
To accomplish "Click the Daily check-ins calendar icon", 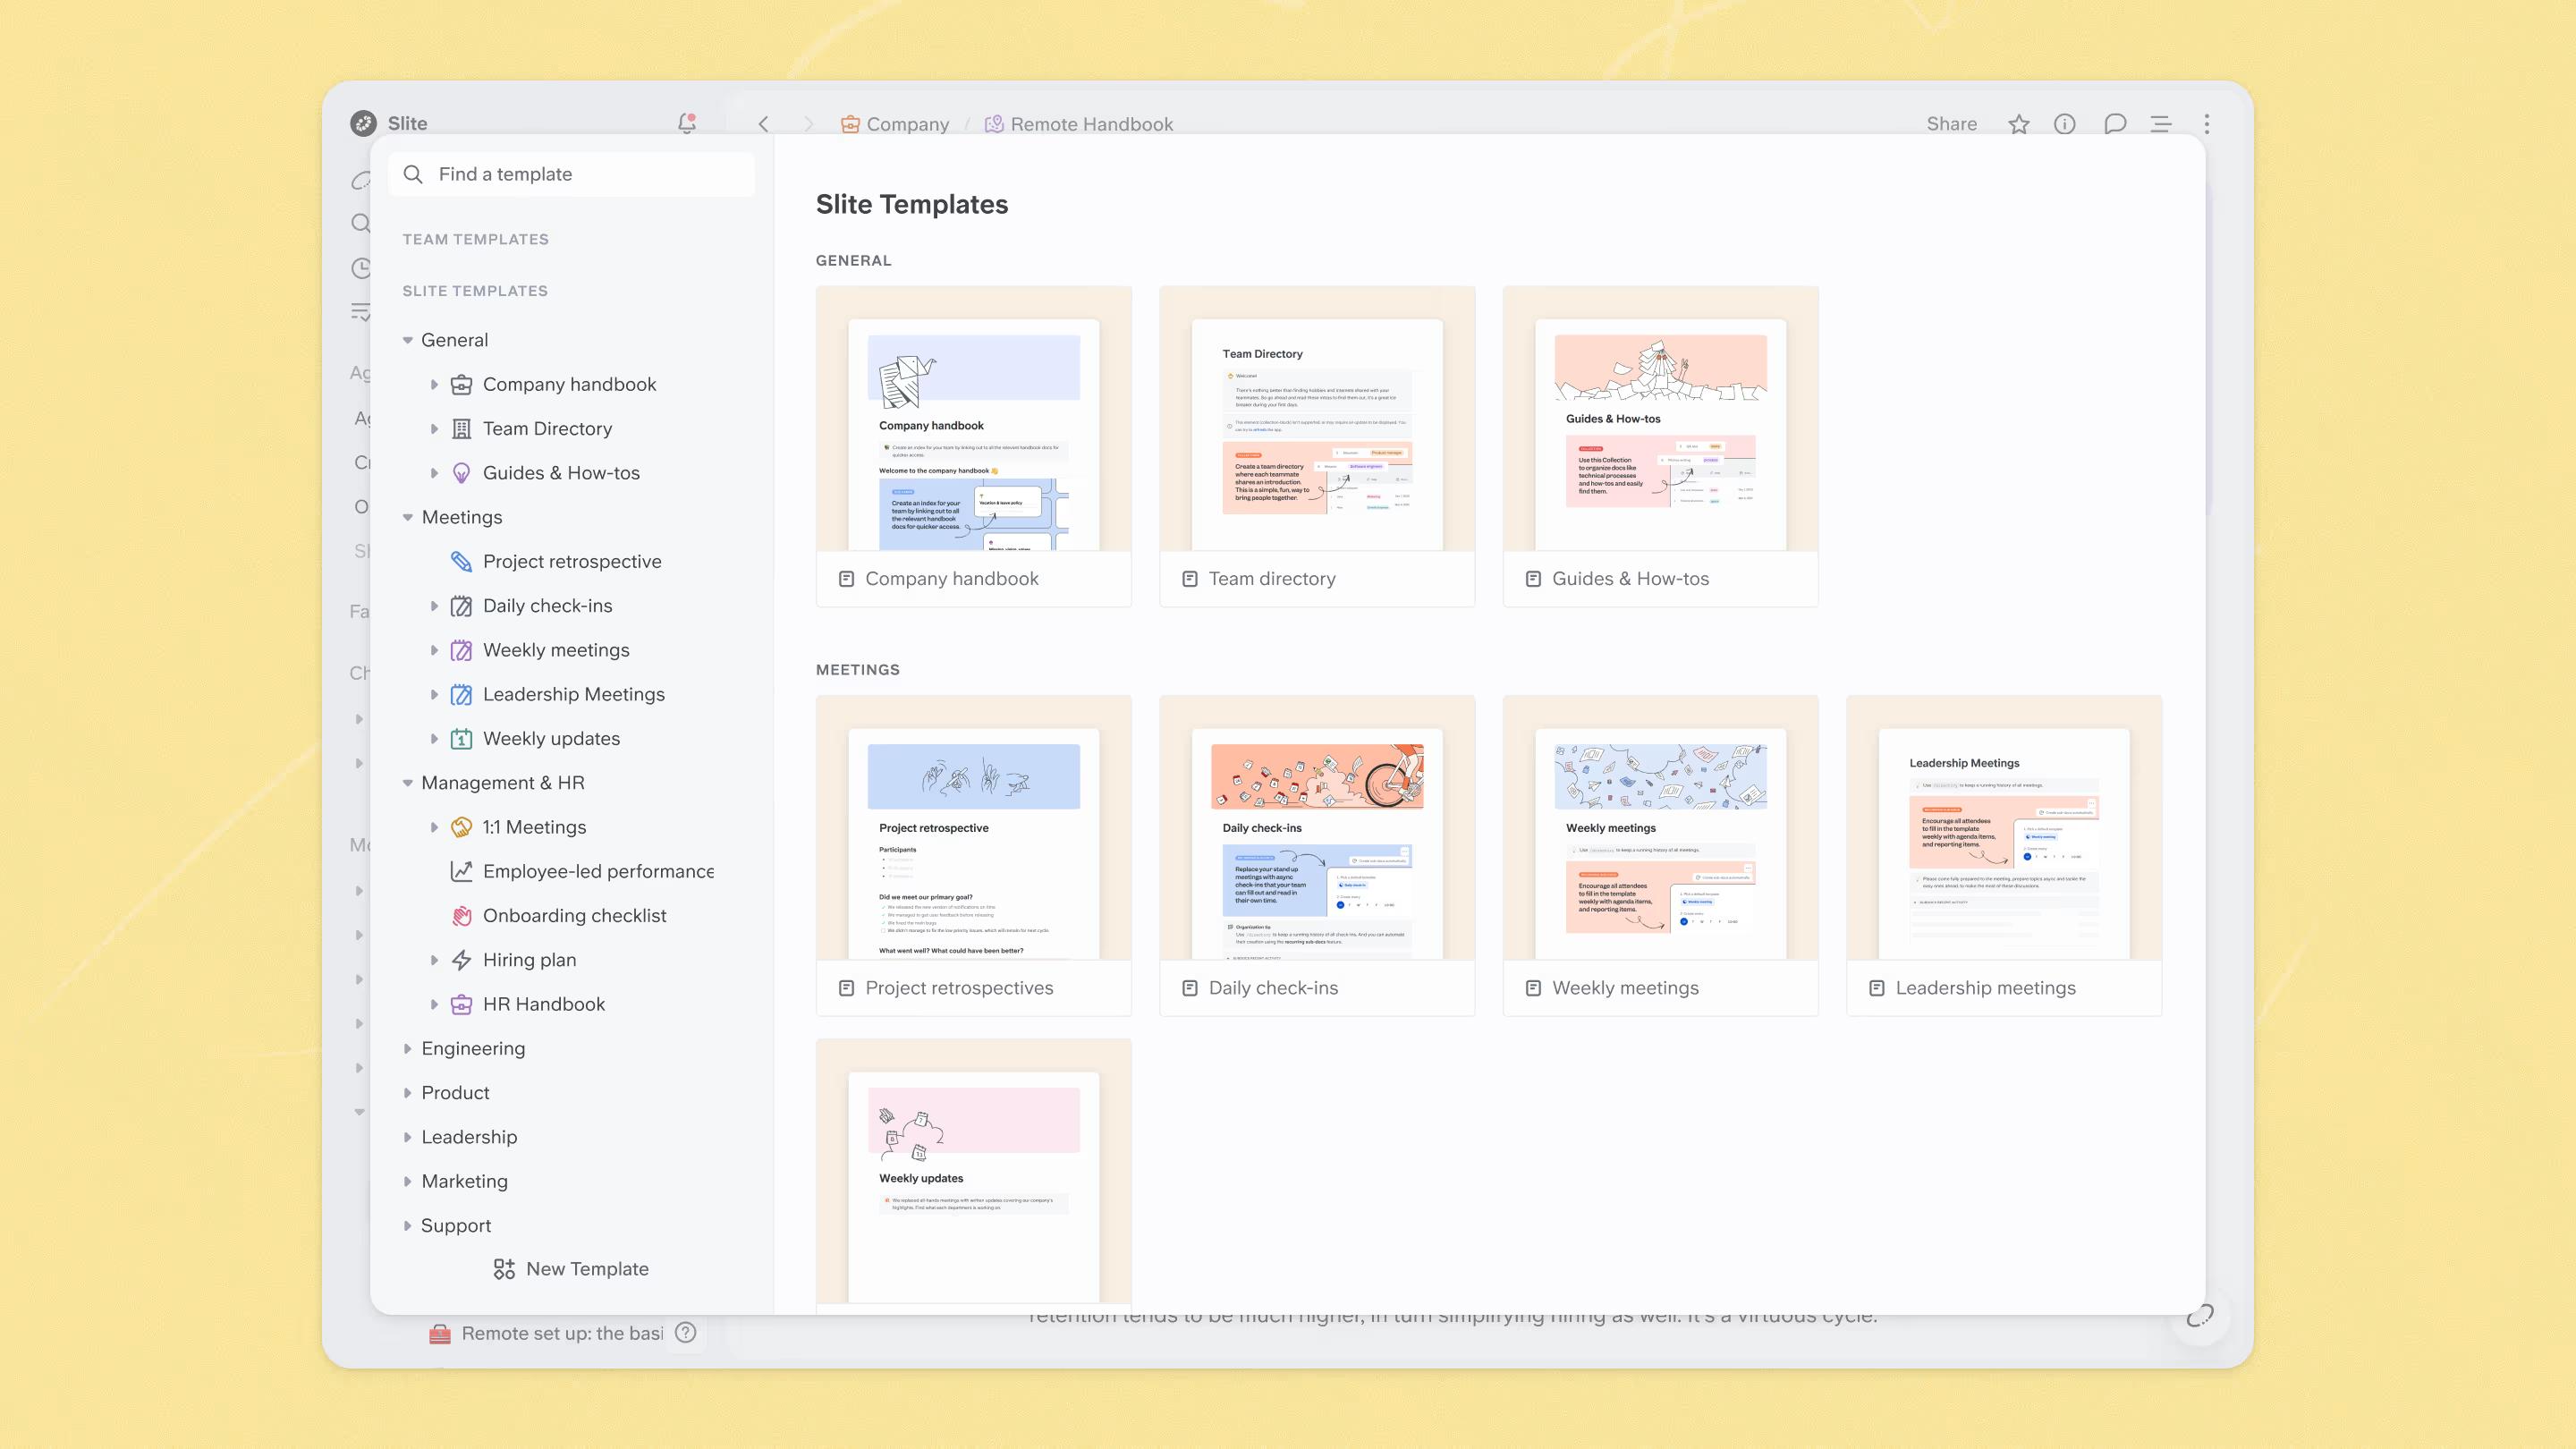I will point(461,606).
